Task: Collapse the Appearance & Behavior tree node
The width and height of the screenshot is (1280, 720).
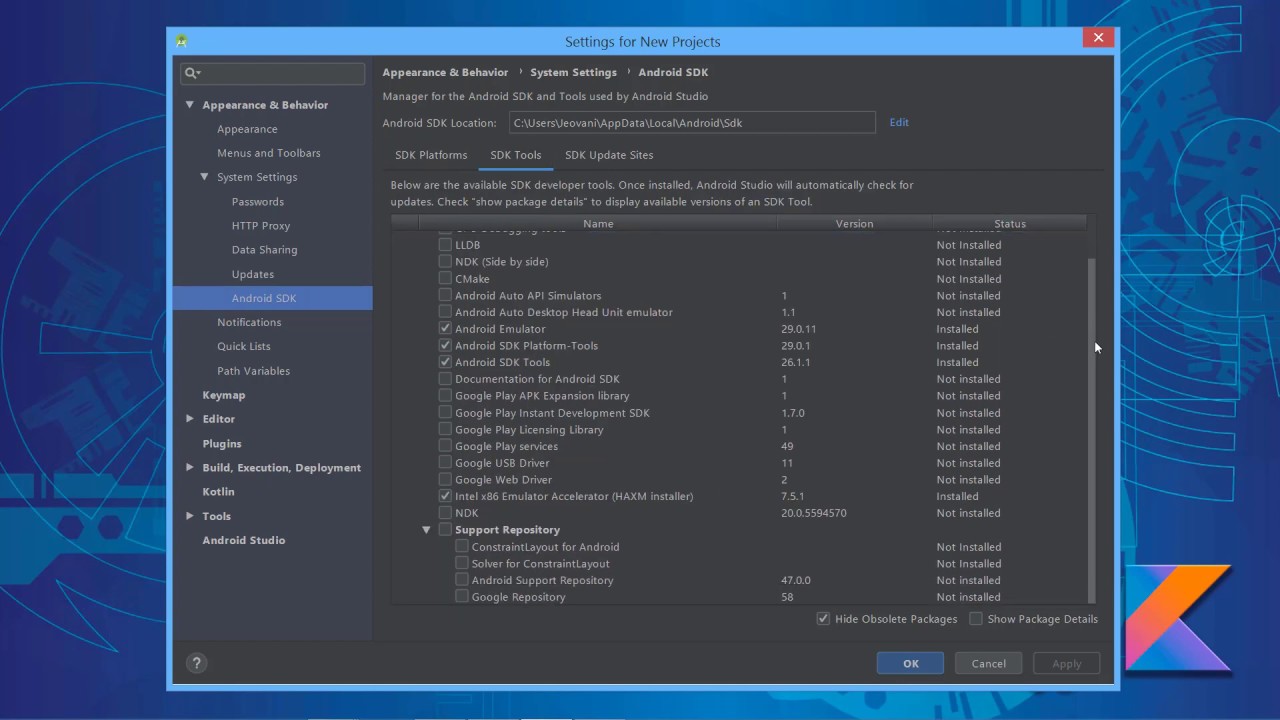Action: 189,105
